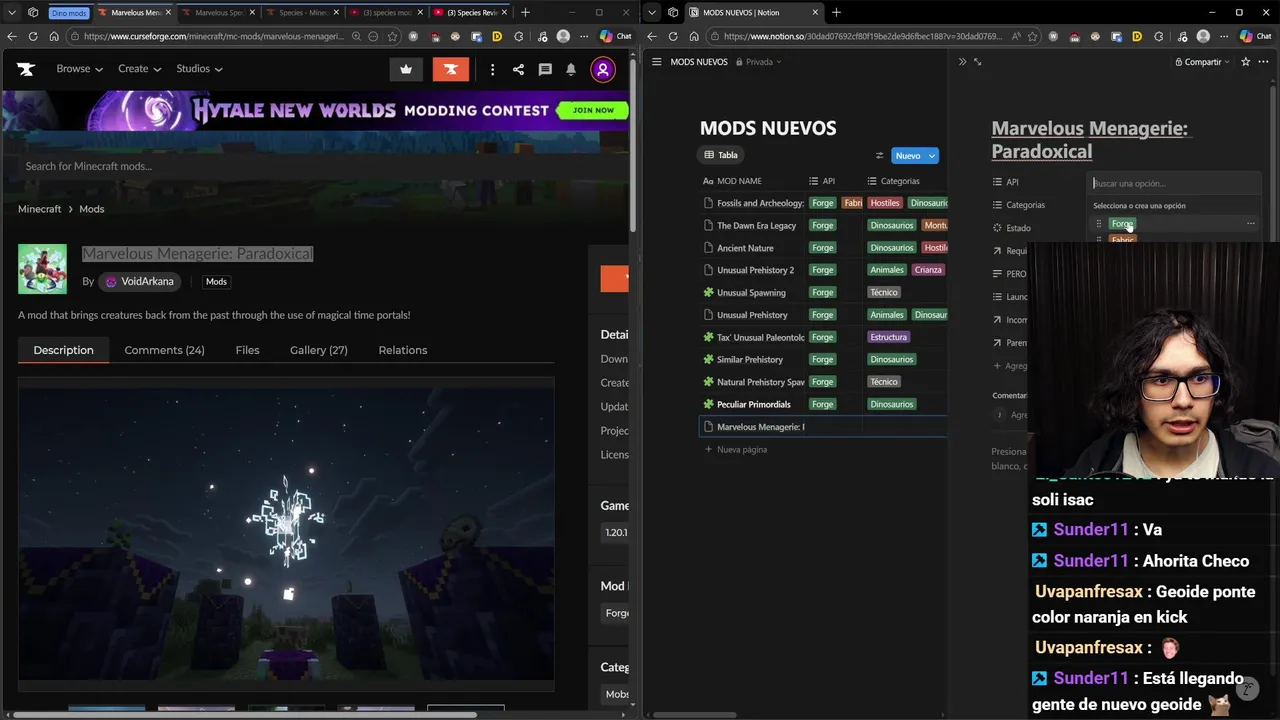
Task: Open the notifications bell on CurseForge
Action: pos(571,69)
